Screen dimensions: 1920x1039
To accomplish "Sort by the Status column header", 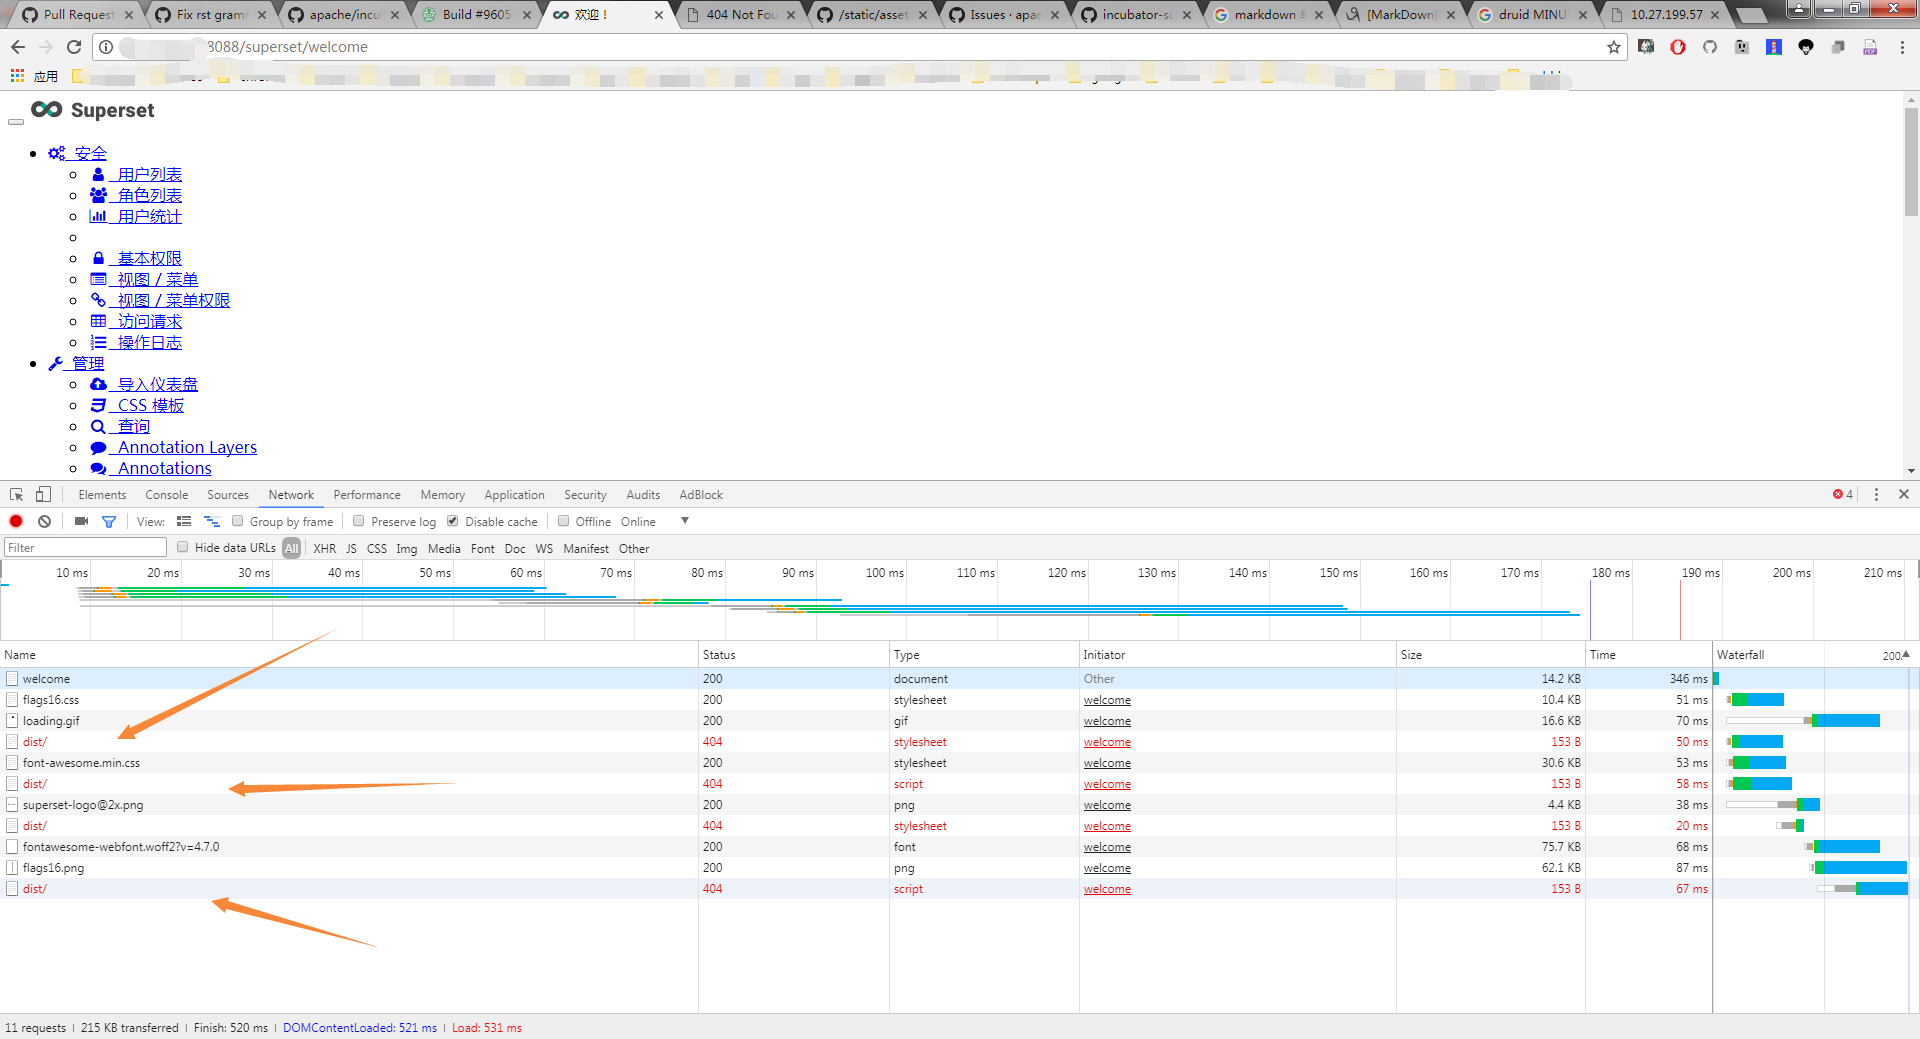I will 794,654.
